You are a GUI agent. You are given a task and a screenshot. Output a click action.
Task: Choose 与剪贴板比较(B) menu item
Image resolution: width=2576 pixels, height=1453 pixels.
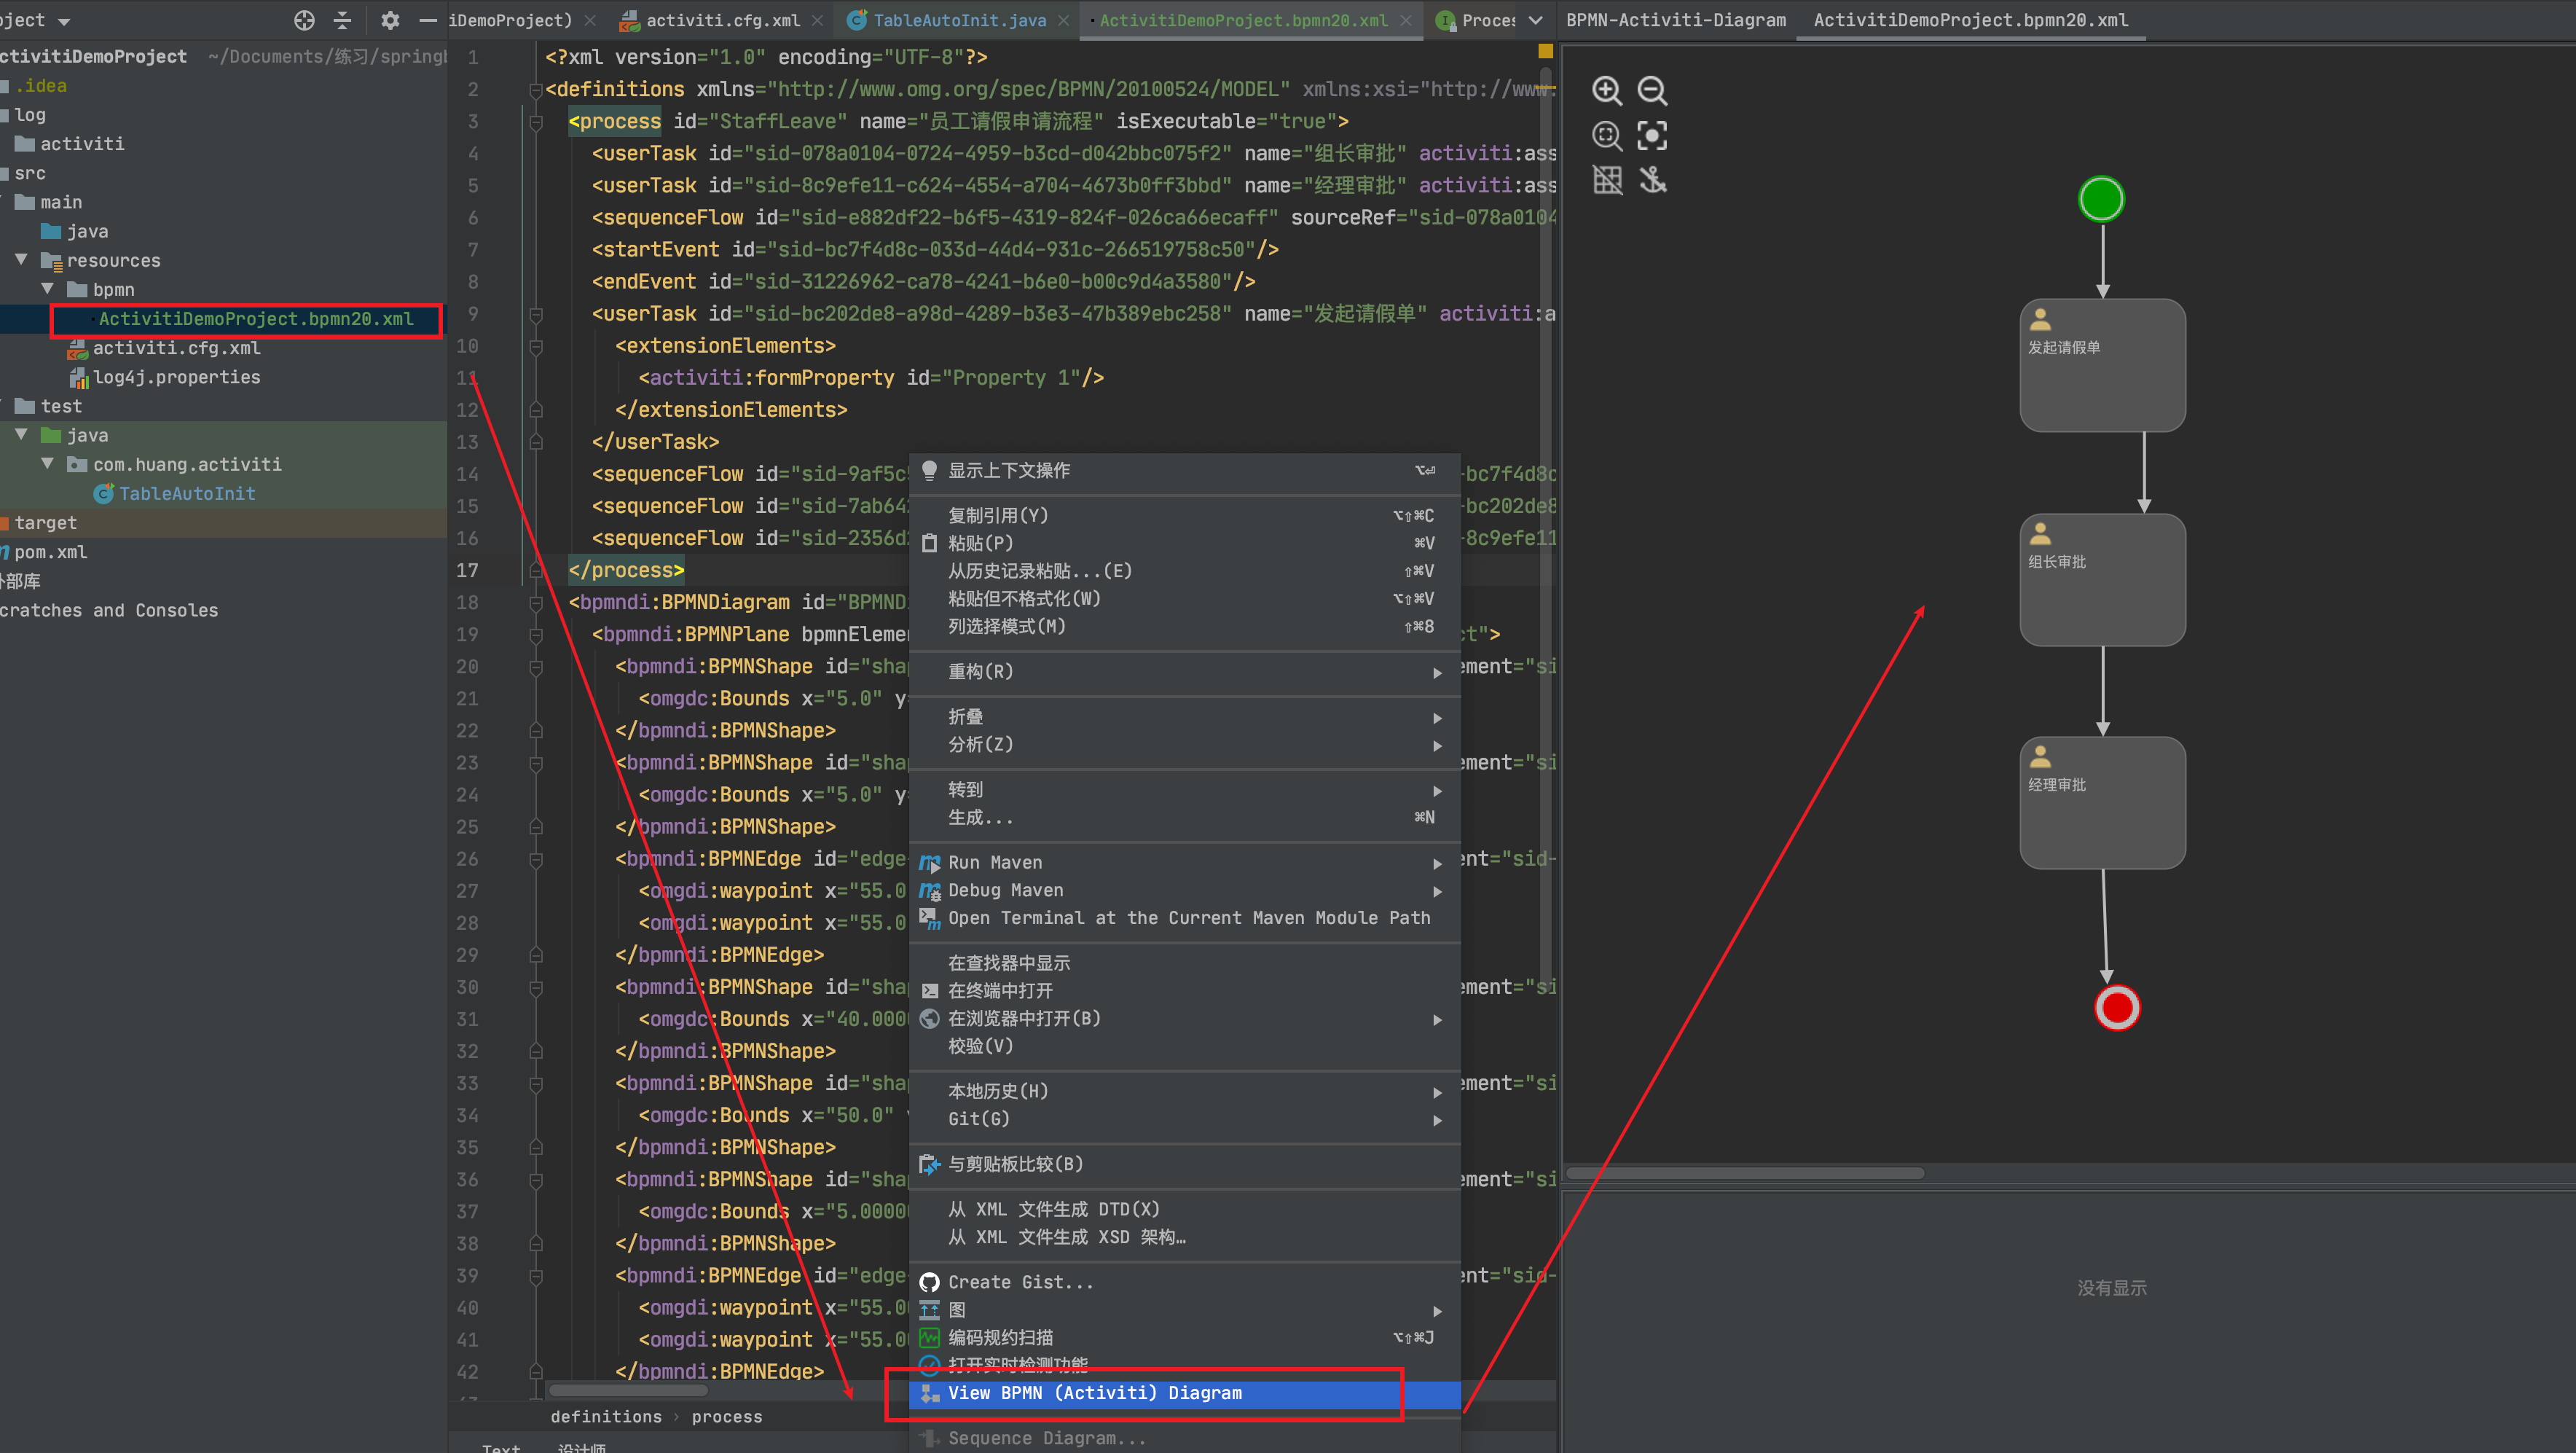pos(1185,1165)
